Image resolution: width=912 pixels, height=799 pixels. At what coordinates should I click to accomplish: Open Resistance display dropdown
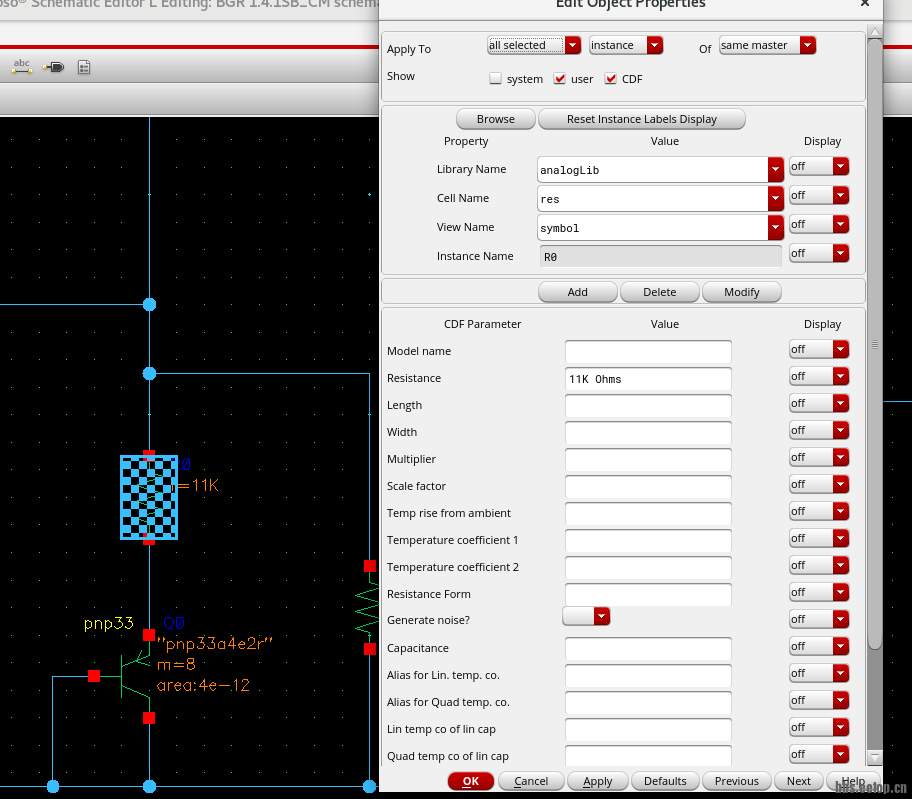coord(819,377)
